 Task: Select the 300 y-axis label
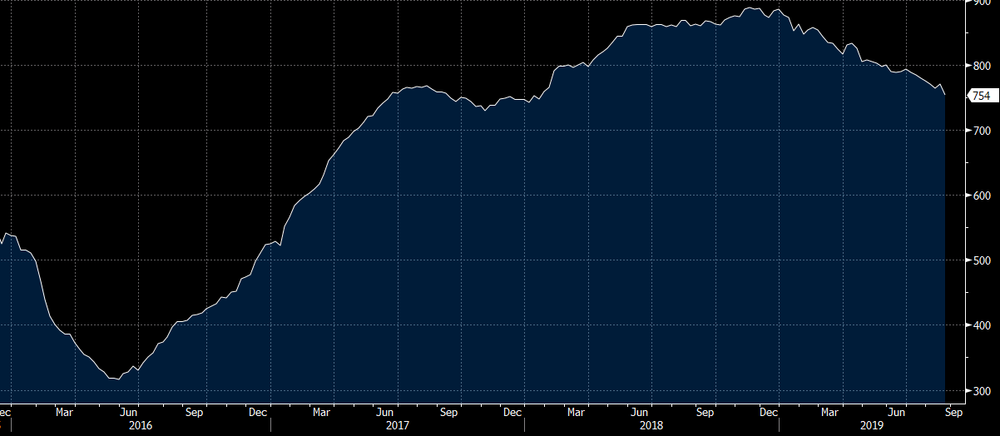[981, 390]
